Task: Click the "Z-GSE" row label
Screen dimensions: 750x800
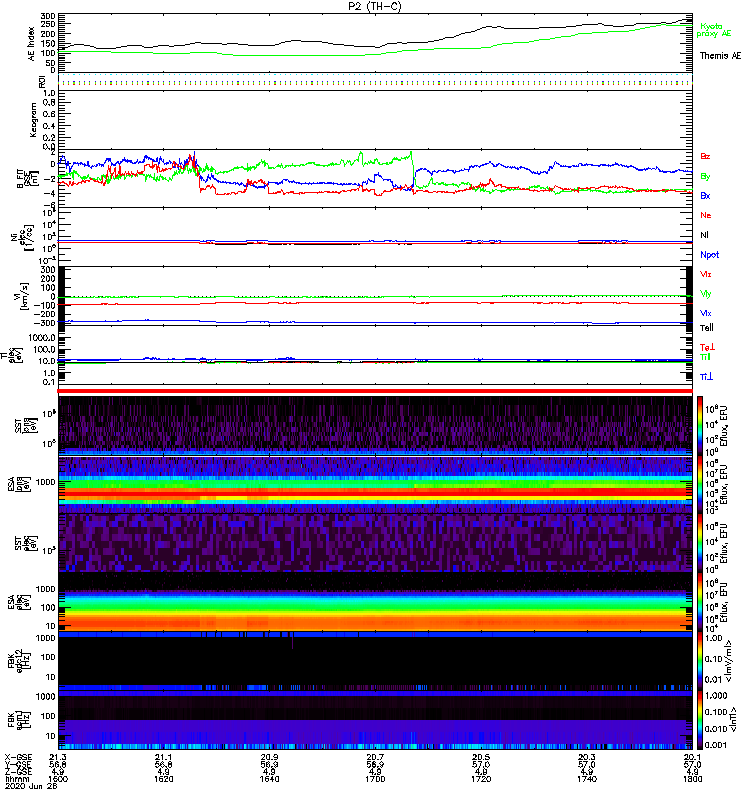Action: tap(17, 771)
